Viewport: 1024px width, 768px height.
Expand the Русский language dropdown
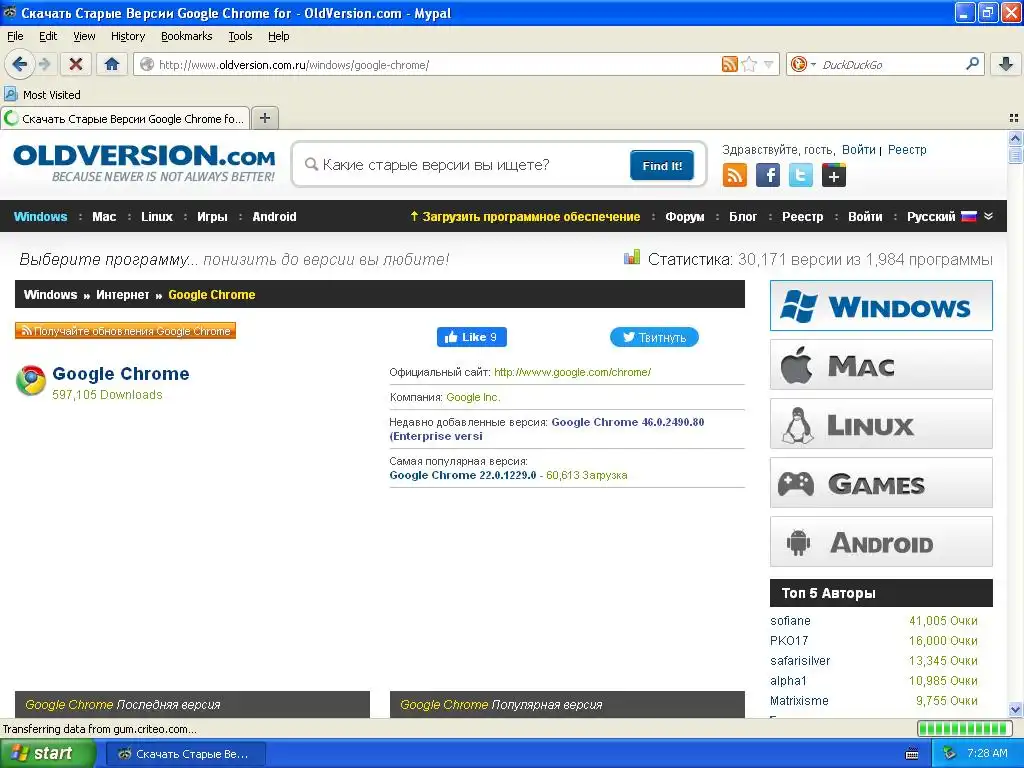pyautogui.click(x=949, y=216)
